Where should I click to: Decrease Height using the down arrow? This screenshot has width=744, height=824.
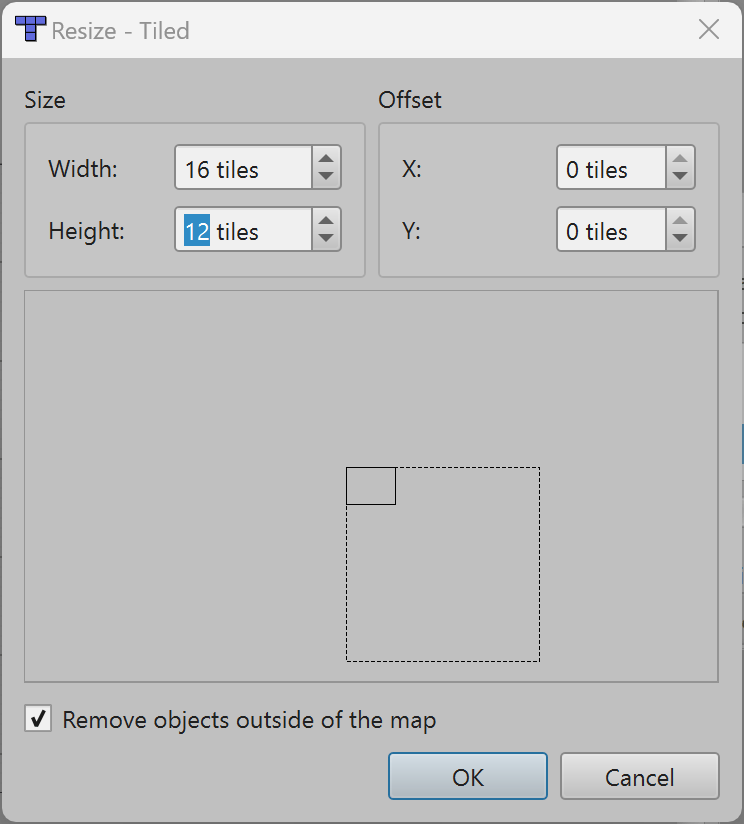click(326, 240)
